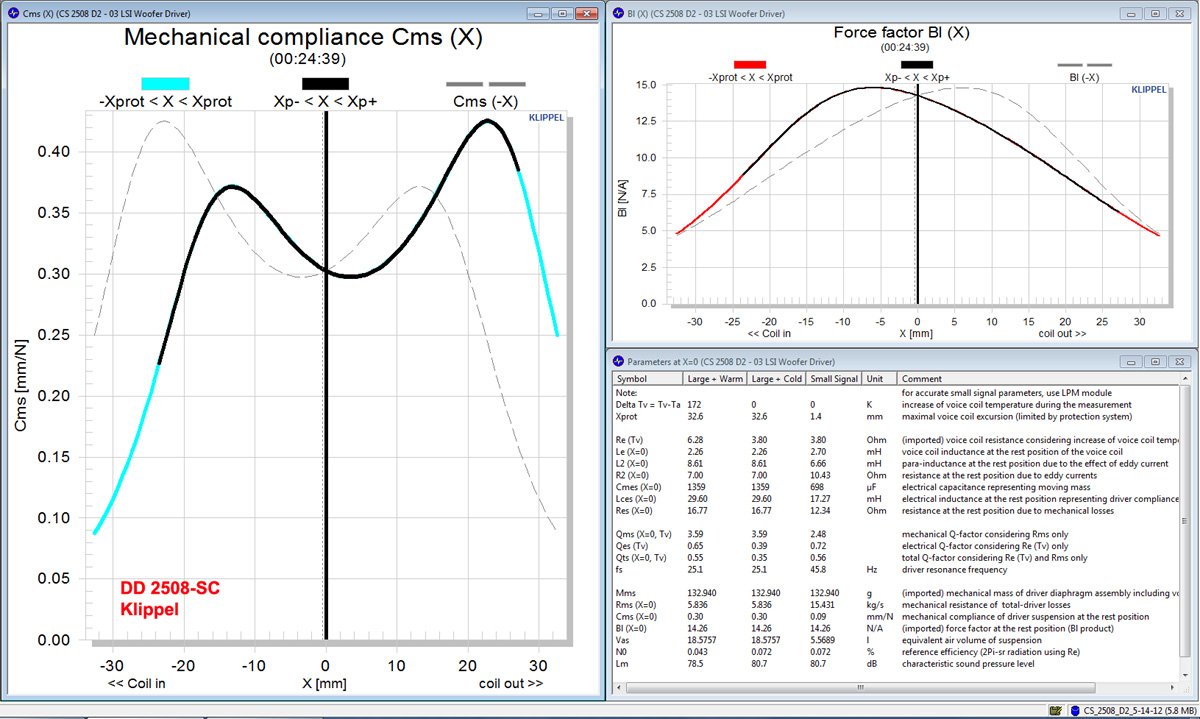Maximize the Parameters at X=0 window
This screenshot has width=1200, height=719.
click(1155, 361)
